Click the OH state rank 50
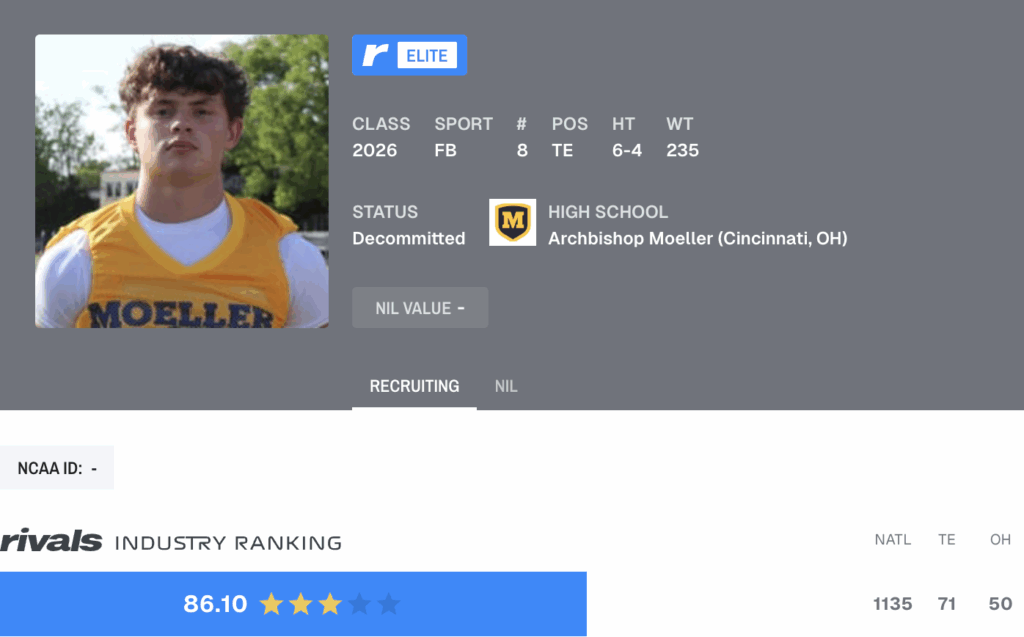This screenshot has width=1024, height=637. click(1000, 604)
